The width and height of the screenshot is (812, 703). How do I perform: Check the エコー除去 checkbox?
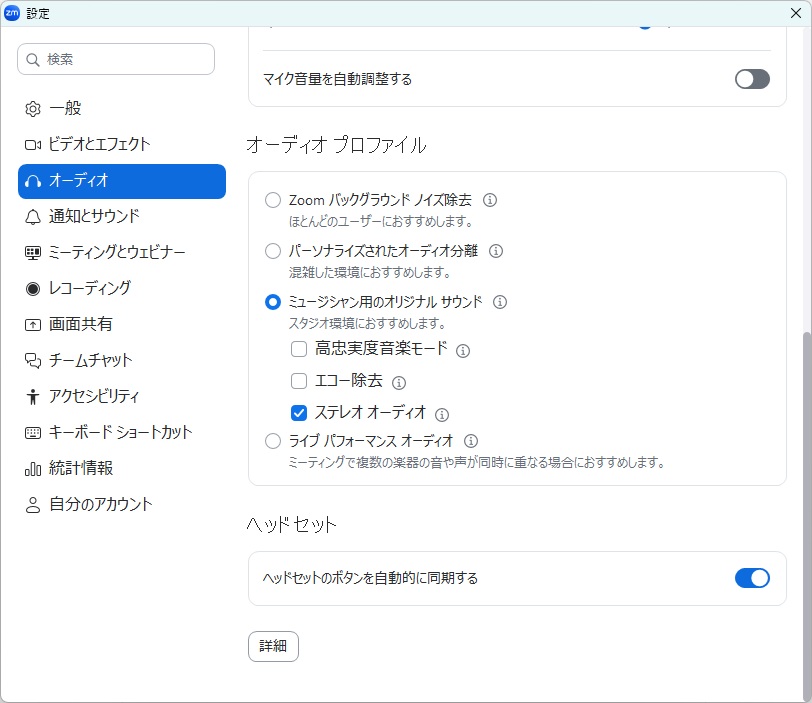pyautogui.click(x=299, y=381)
